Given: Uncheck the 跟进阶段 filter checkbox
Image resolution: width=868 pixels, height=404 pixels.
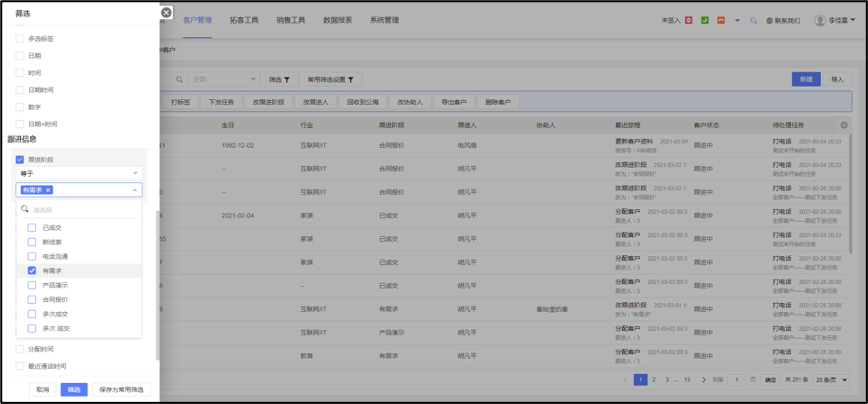Looking at the screenshot, I should [20, 159].
